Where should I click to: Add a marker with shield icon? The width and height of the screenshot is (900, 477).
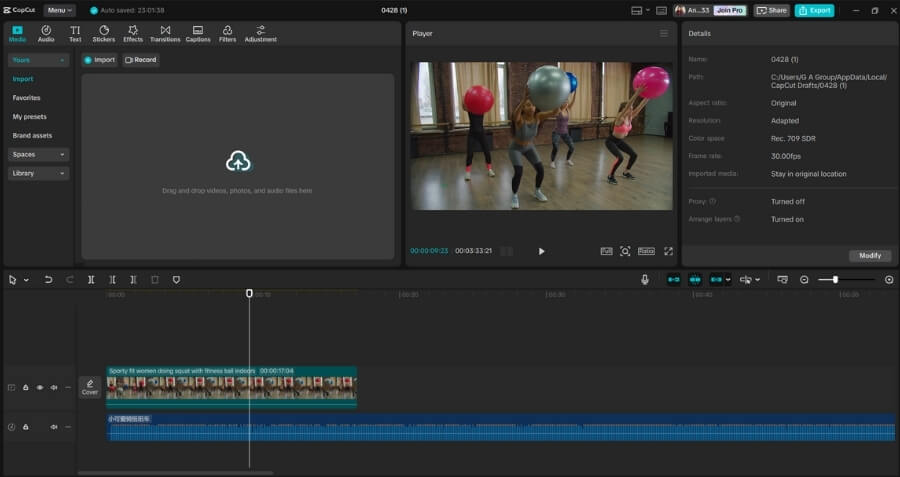176,280
